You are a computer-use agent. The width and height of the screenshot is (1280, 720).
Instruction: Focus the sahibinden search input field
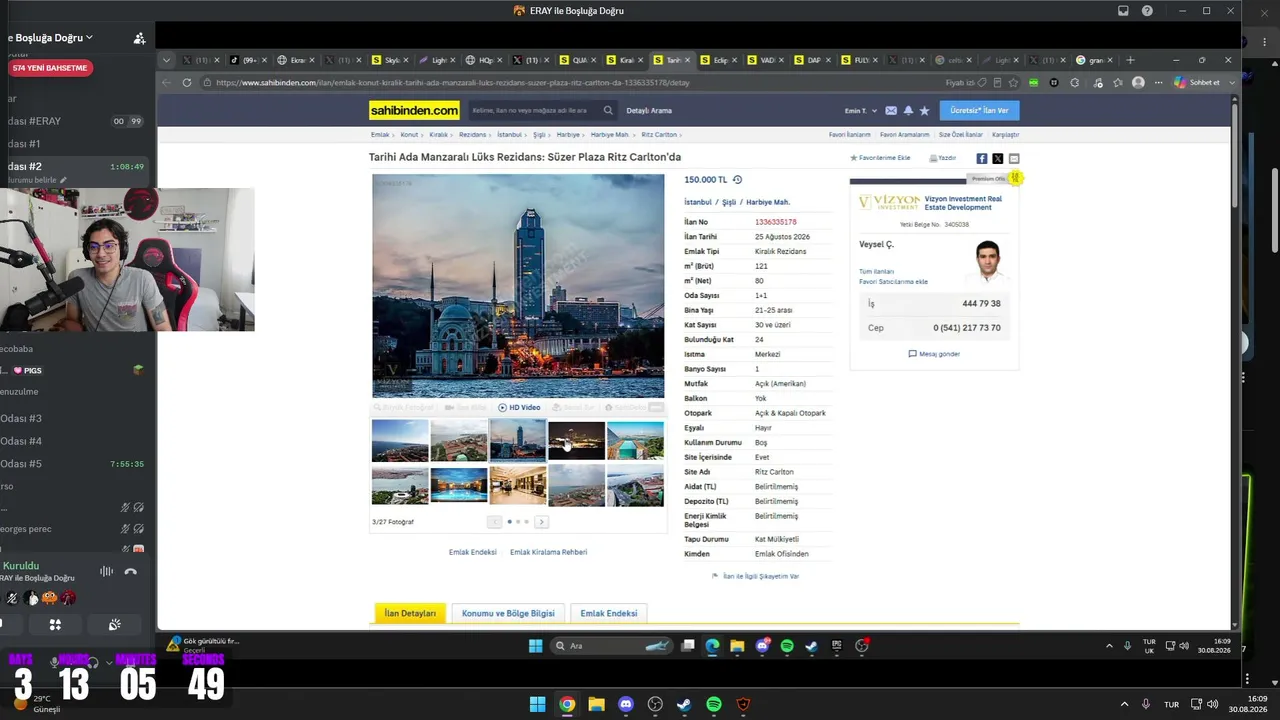coord(535,110)
